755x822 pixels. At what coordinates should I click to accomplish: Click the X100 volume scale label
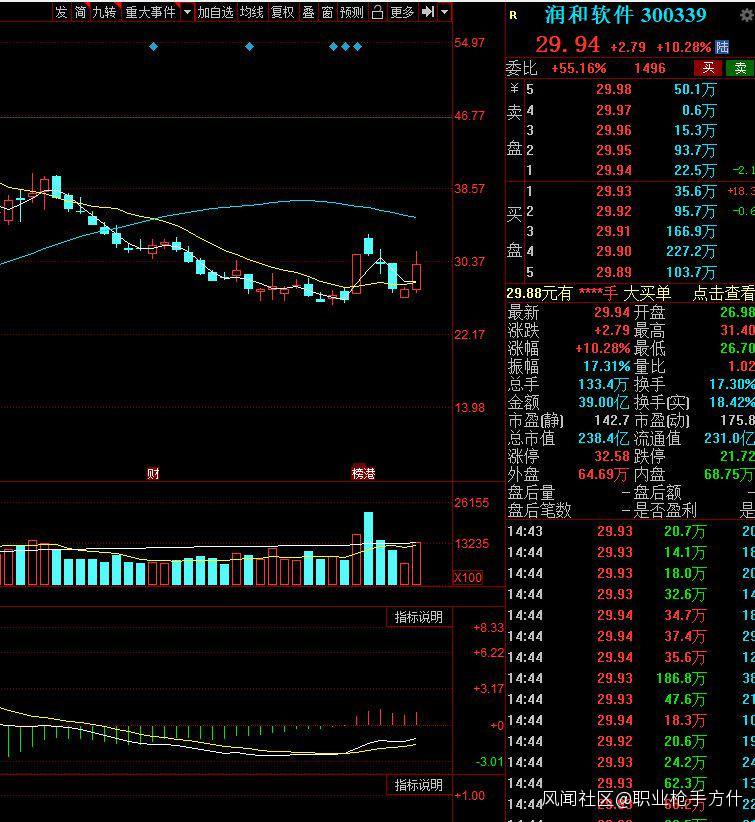[468, 578]
